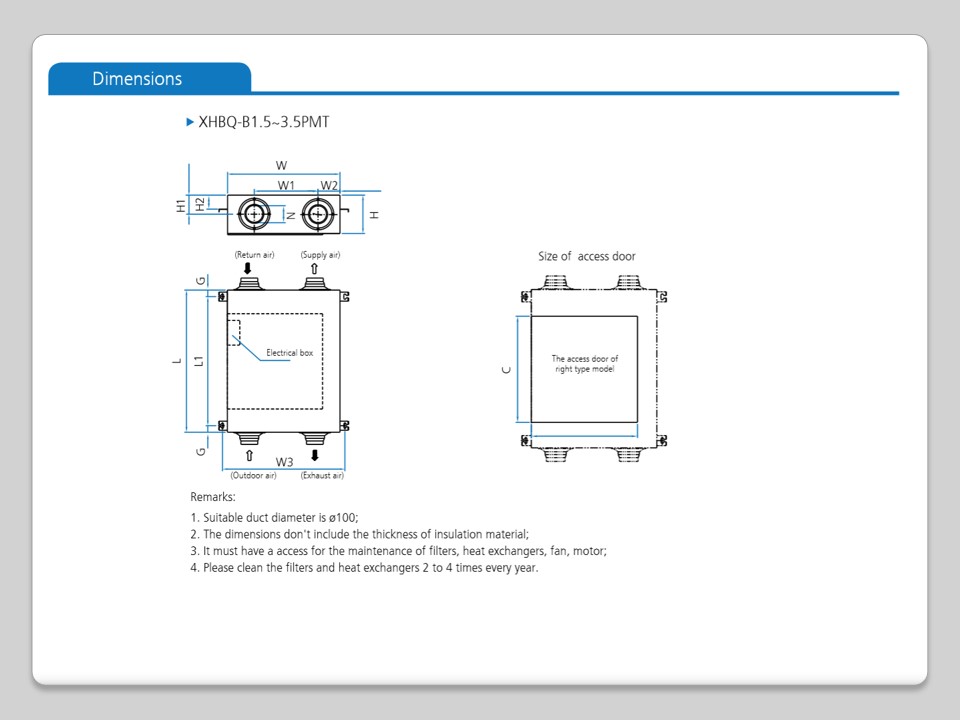Click the Electrical box label

[x=289, y=353]
